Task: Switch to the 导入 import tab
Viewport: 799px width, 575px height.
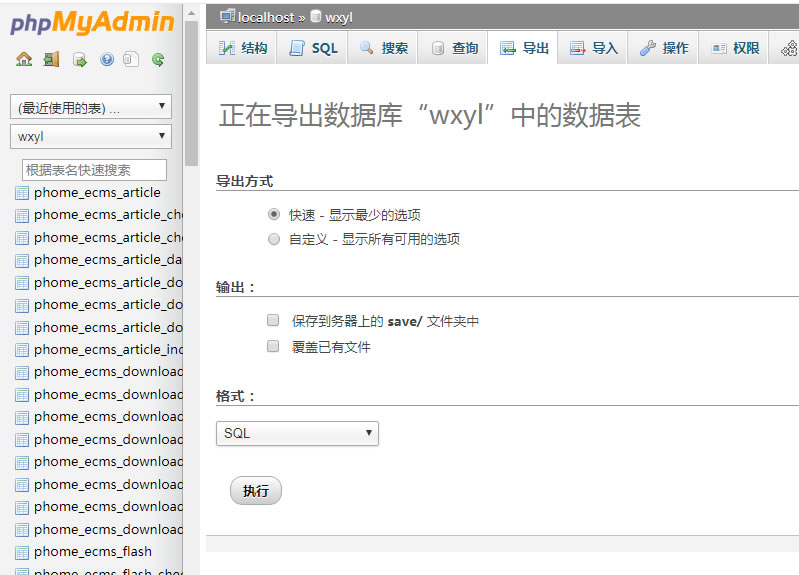Action: [593, 48]
